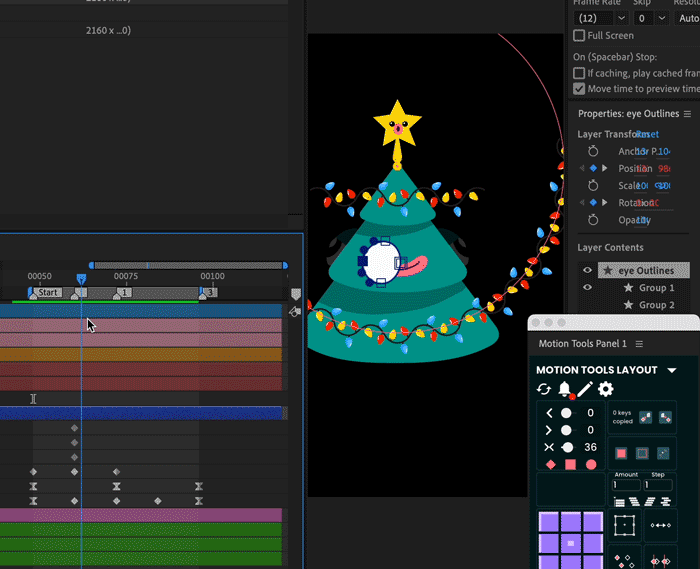
Task: Select the circle keyframe shape icon
Action: [x=591, y=464]
